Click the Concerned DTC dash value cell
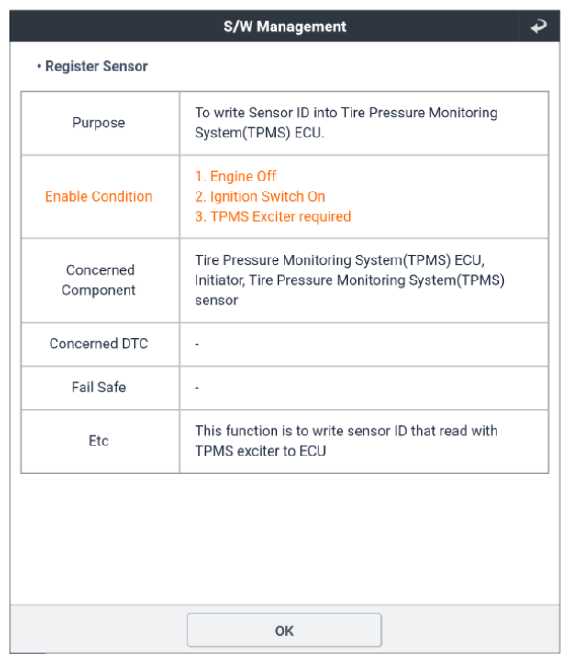 click(x=364, y=345)
